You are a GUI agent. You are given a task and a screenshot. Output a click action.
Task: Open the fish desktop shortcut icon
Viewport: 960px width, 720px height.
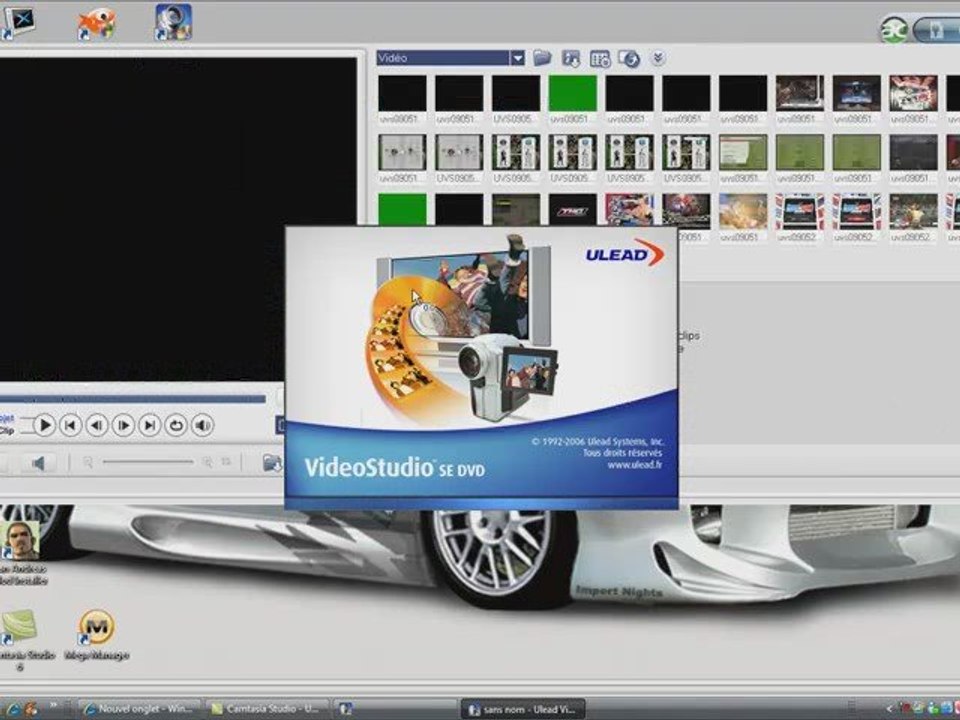click(96, 23)
